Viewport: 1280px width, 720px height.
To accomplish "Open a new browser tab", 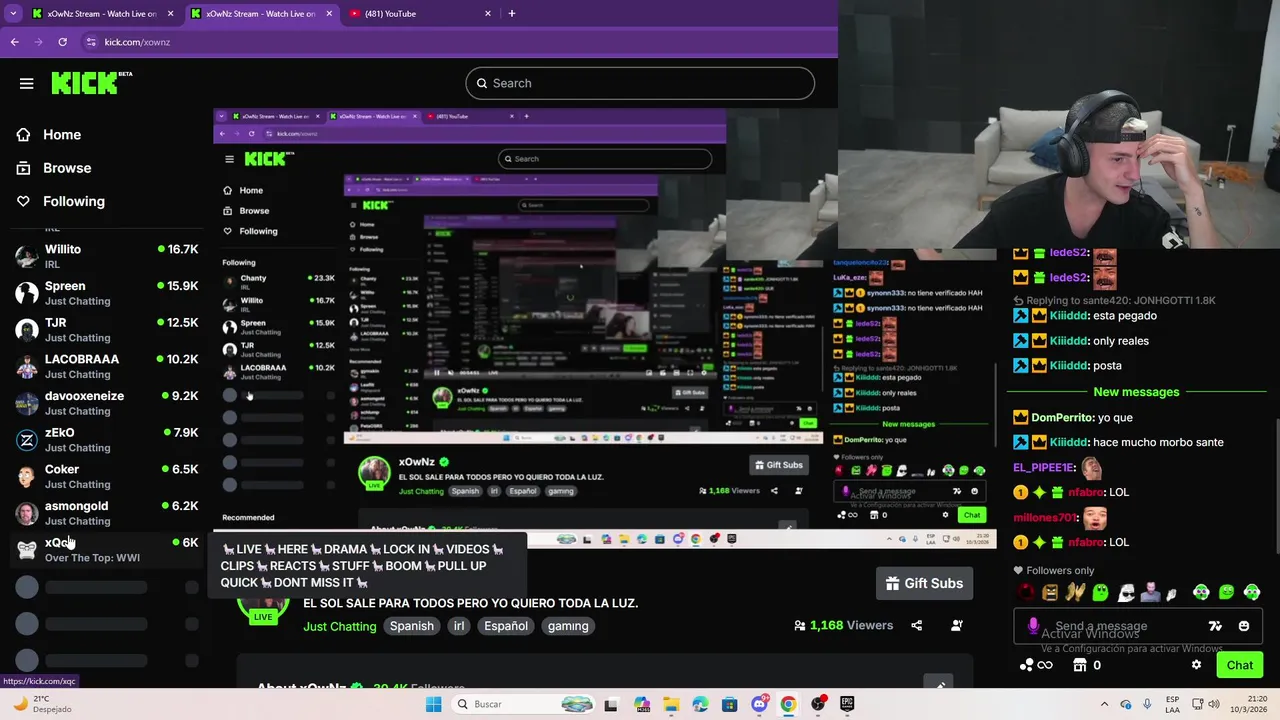I will [512, 14].
